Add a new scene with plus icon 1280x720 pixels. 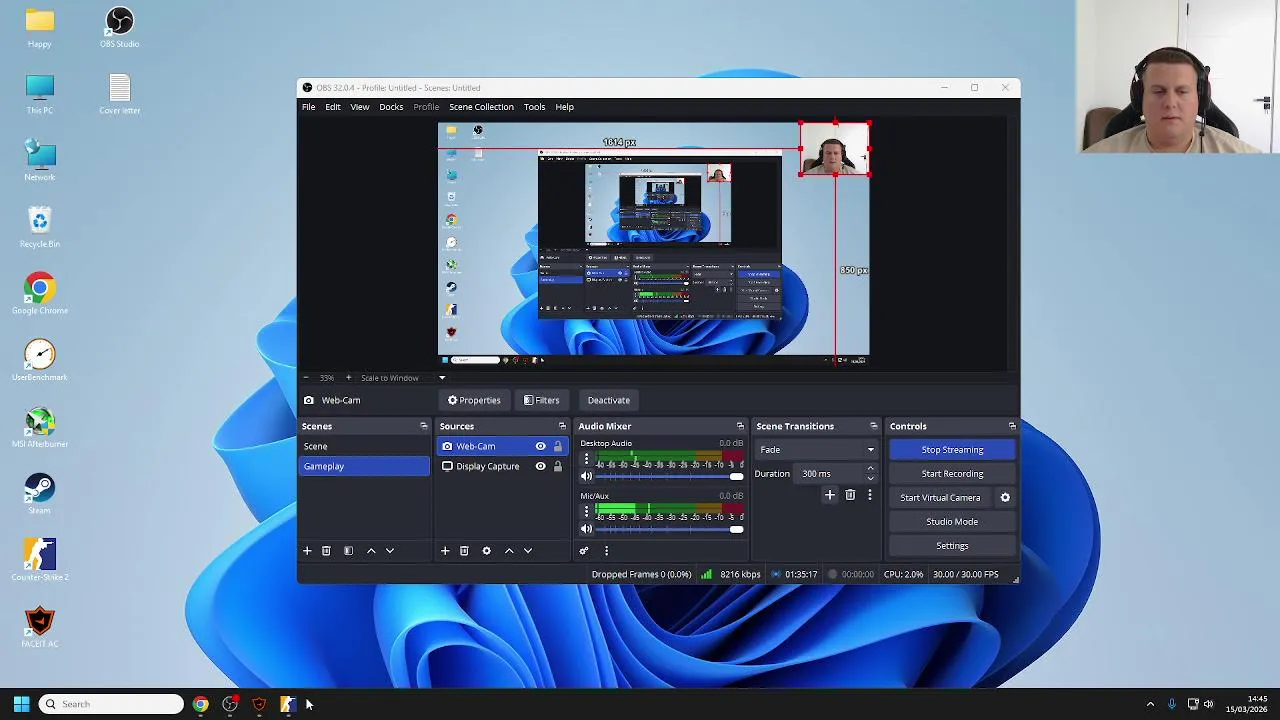307,551
